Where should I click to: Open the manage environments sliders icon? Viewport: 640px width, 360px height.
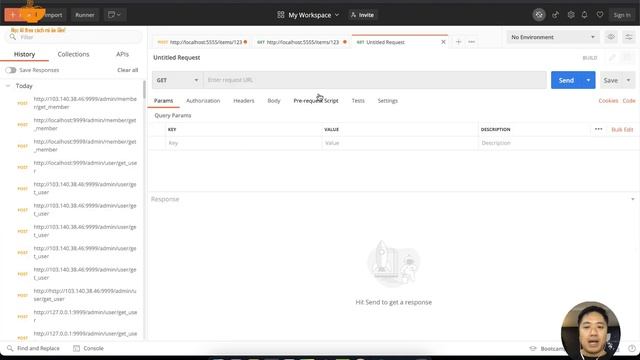629,37
